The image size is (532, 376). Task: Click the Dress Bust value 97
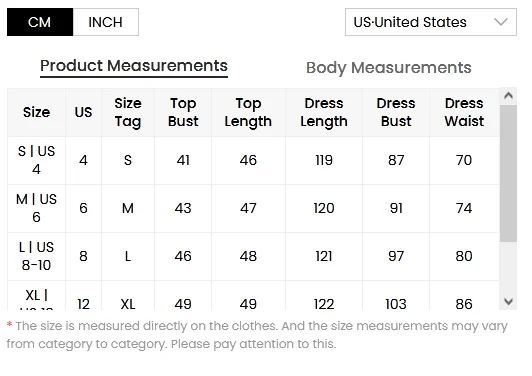click(x=396, y=256)
